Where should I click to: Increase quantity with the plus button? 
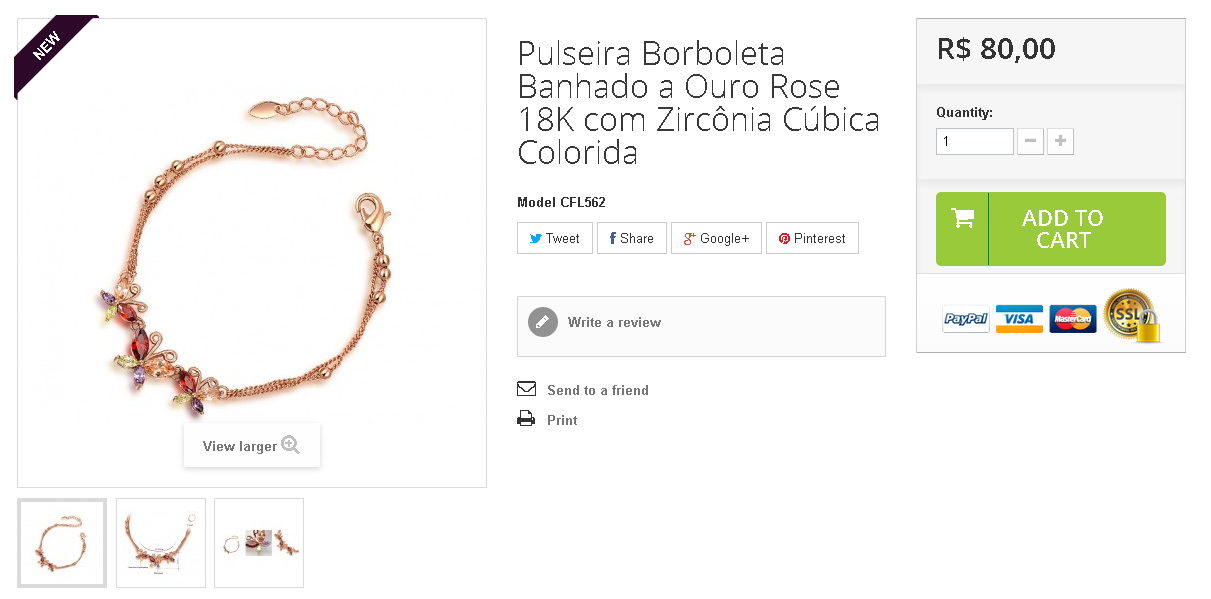(1060, 141)
